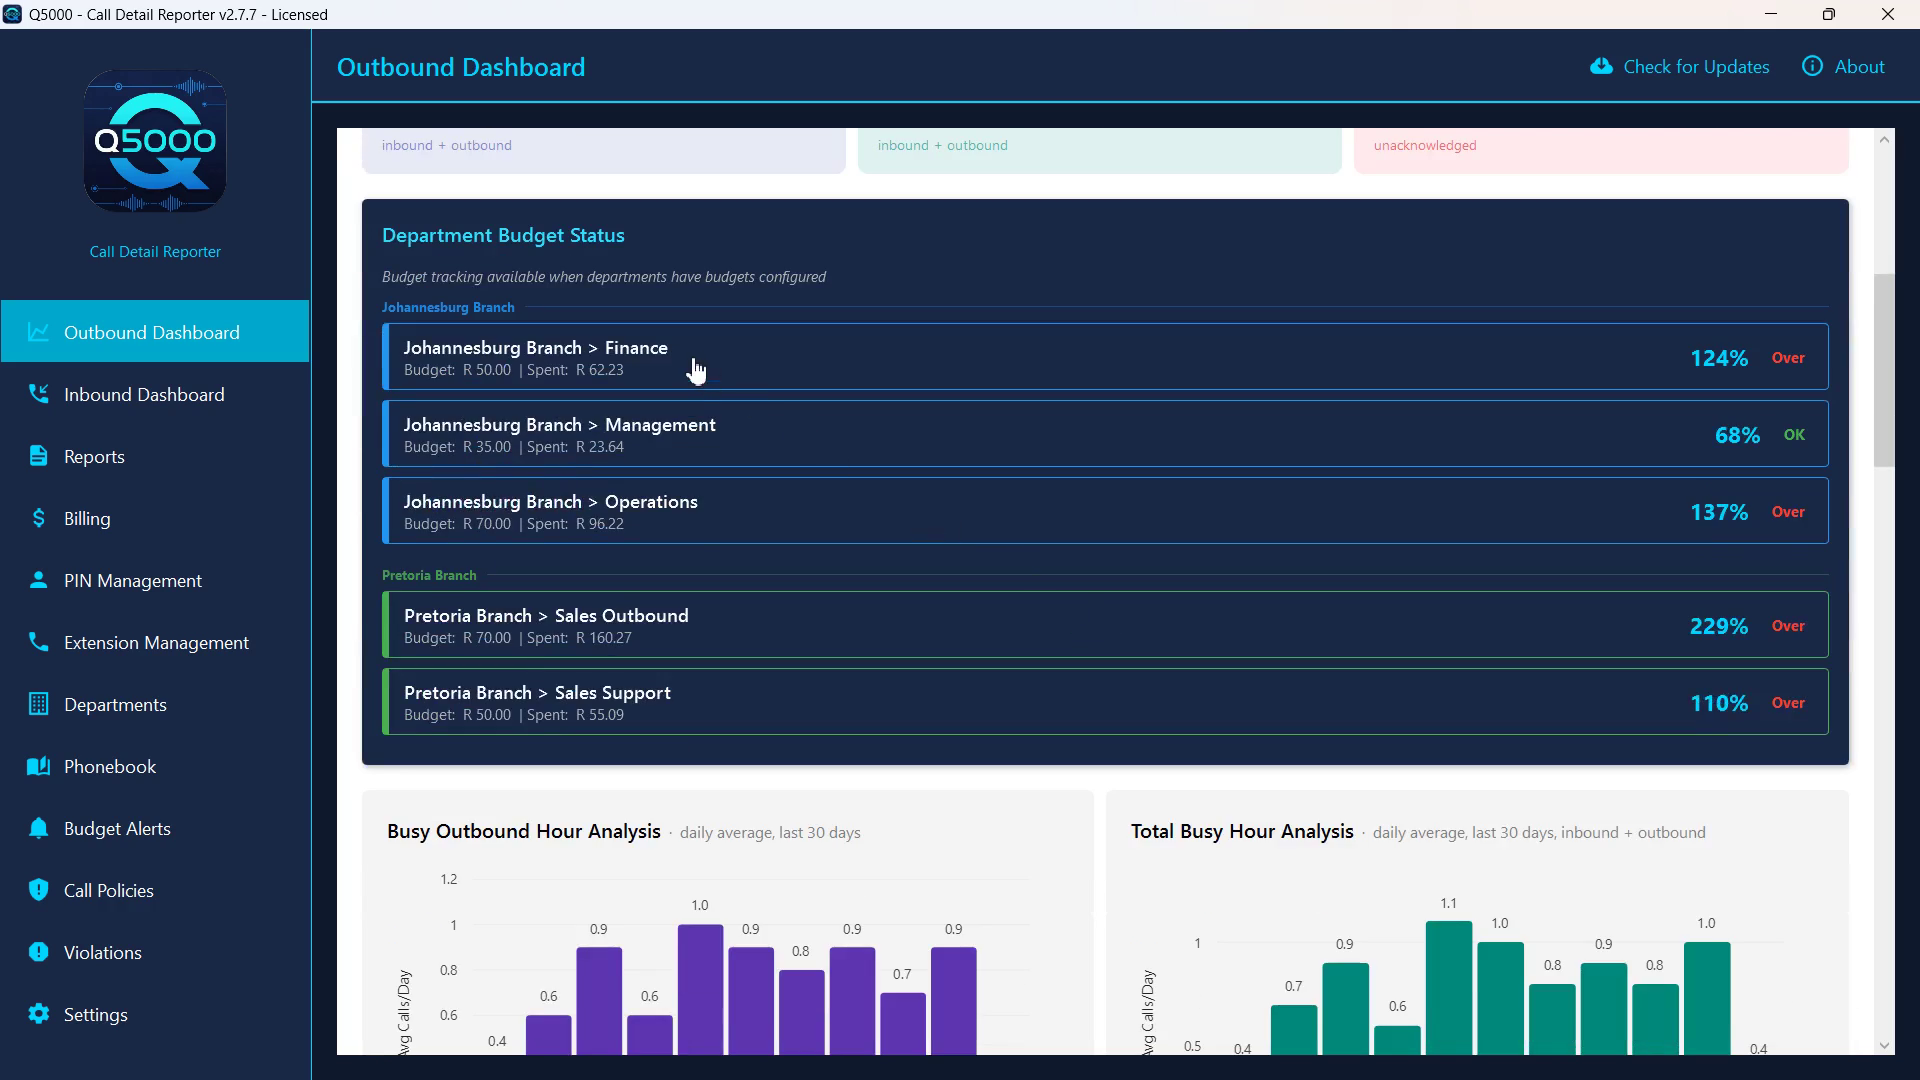The height and width of the screenshot is (1080, 1920).
Task: Click the tallest green bar labeled 1.1
Action: click(1448, 987)
